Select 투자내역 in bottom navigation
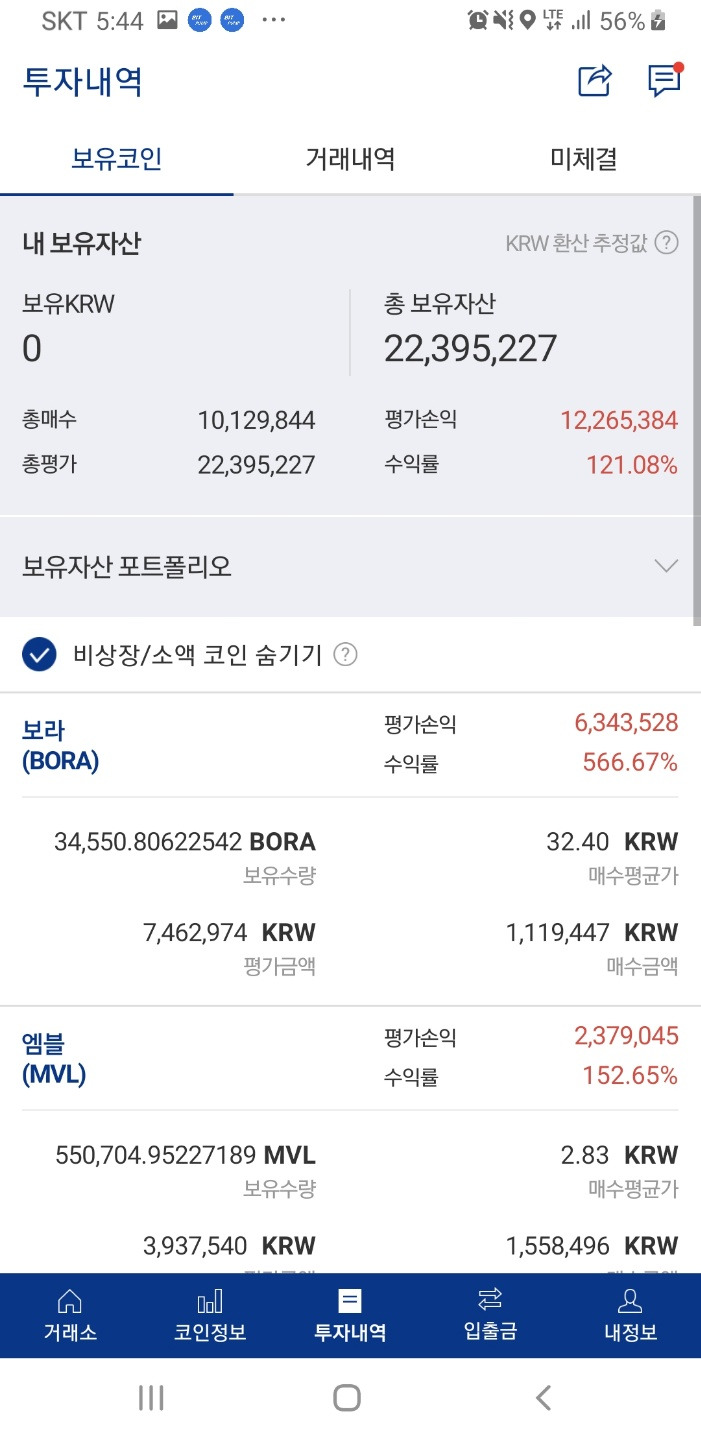This screenshot has width=701, height=1440. tap(350, 1315)
